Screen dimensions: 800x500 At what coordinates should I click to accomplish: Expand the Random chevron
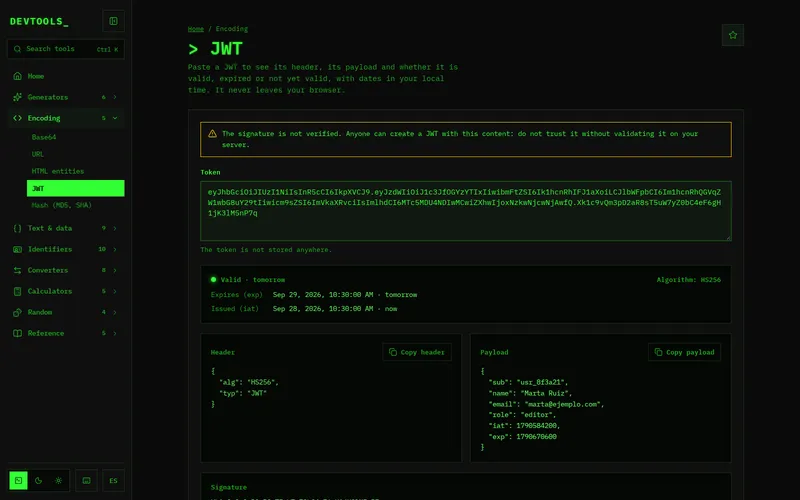(x=115, y=312)
